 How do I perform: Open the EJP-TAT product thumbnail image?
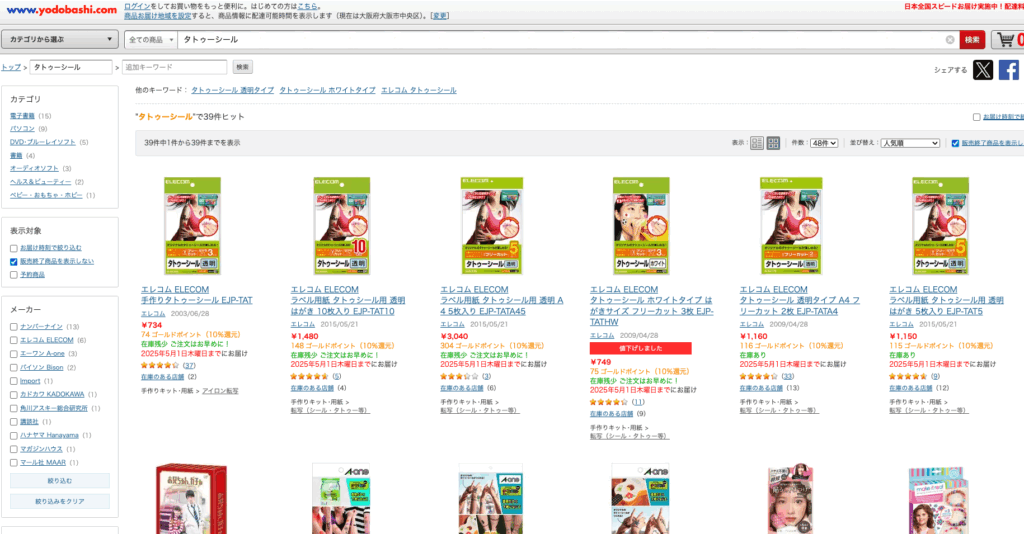point(192,226)
